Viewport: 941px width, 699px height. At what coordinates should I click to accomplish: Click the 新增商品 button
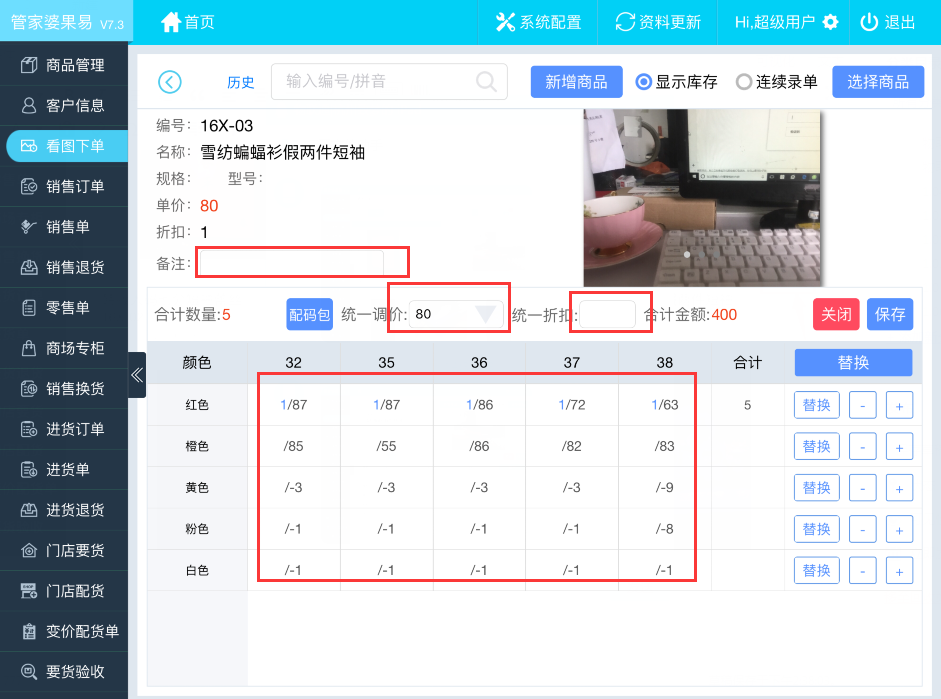(576, 82)
